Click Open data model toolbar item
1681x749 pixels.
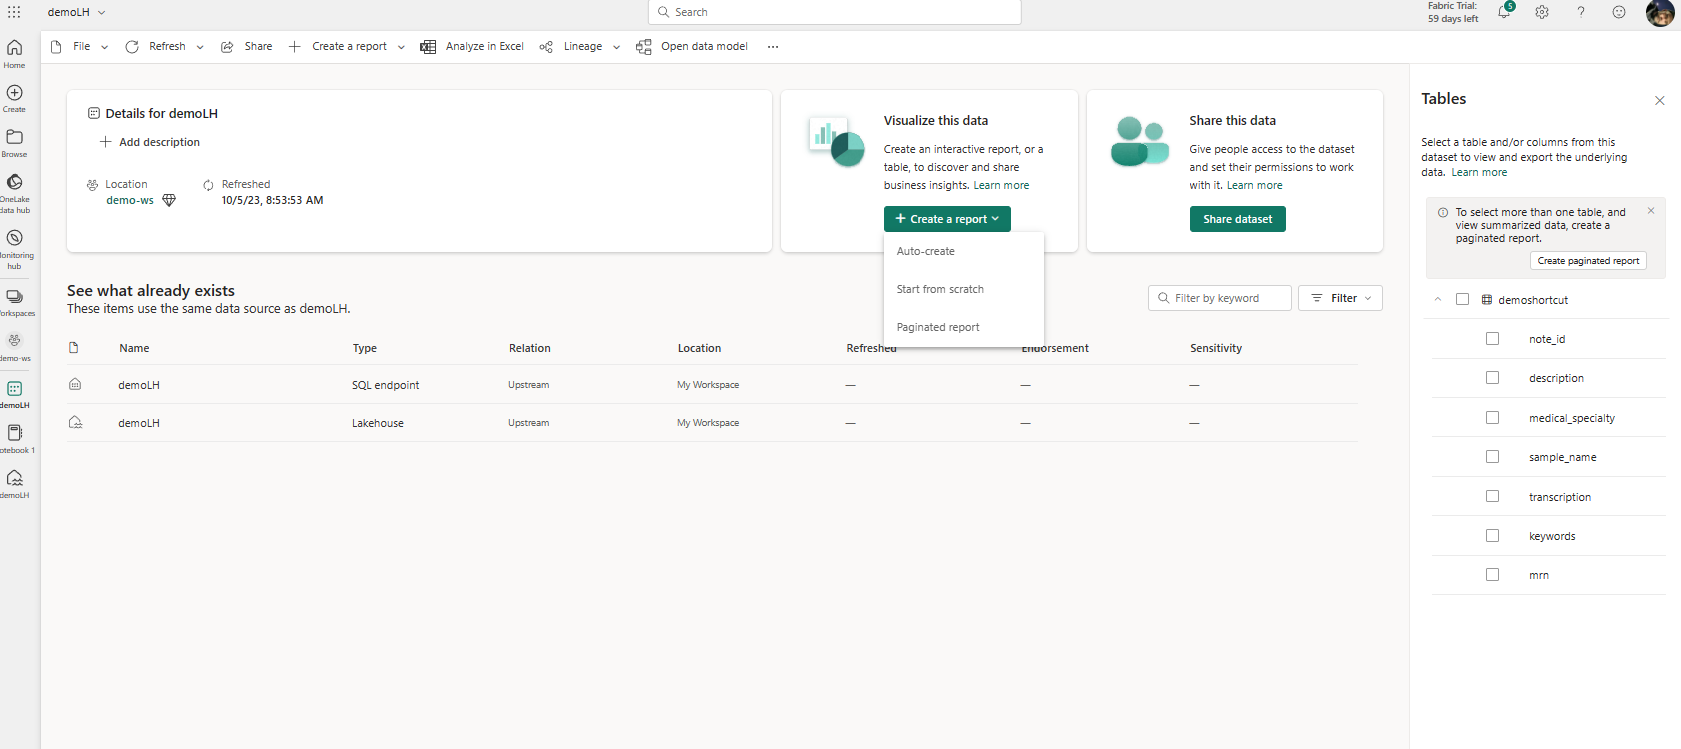[x=692, y=47]
